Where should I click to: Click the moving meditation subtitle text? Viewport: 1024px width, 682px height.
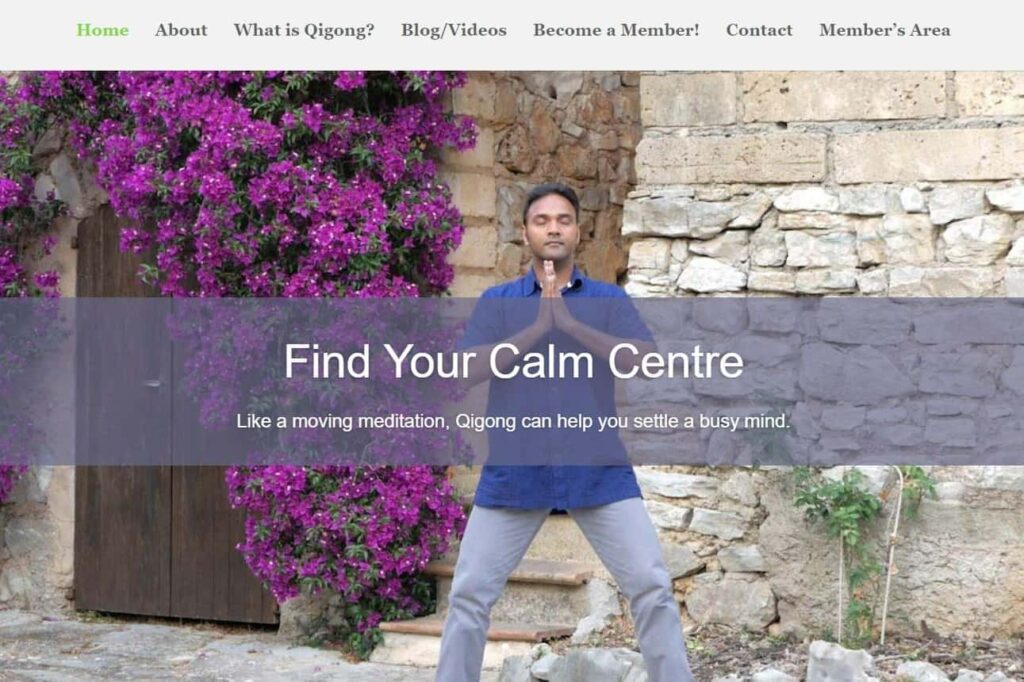(x=513, y=421)
